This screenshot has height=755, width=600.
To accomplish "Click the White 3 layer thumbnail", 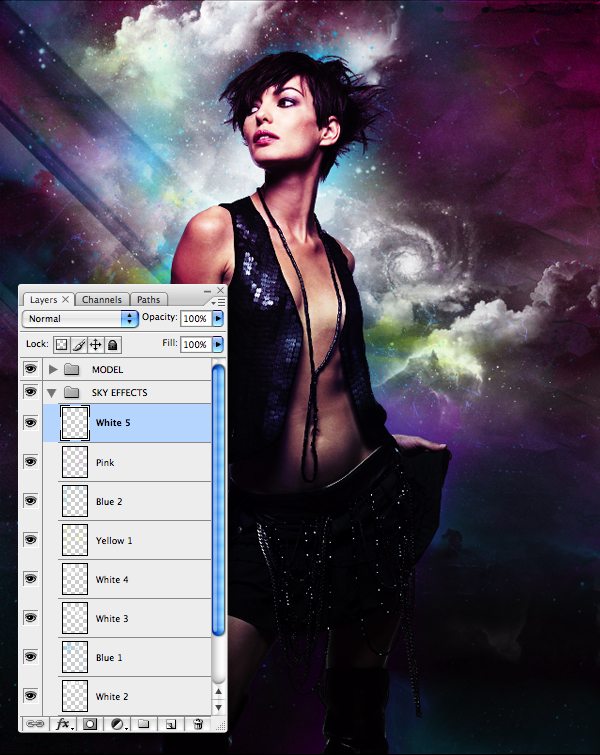I will point(75,618).
